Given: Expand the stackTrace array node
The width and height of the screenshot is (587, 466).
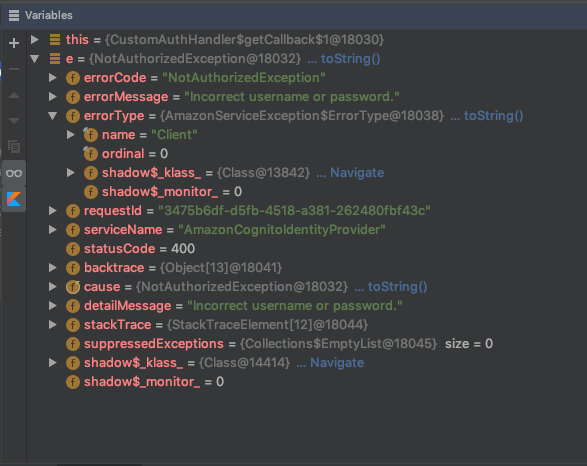Looking at the screenshot, I should tap(53, 325).
